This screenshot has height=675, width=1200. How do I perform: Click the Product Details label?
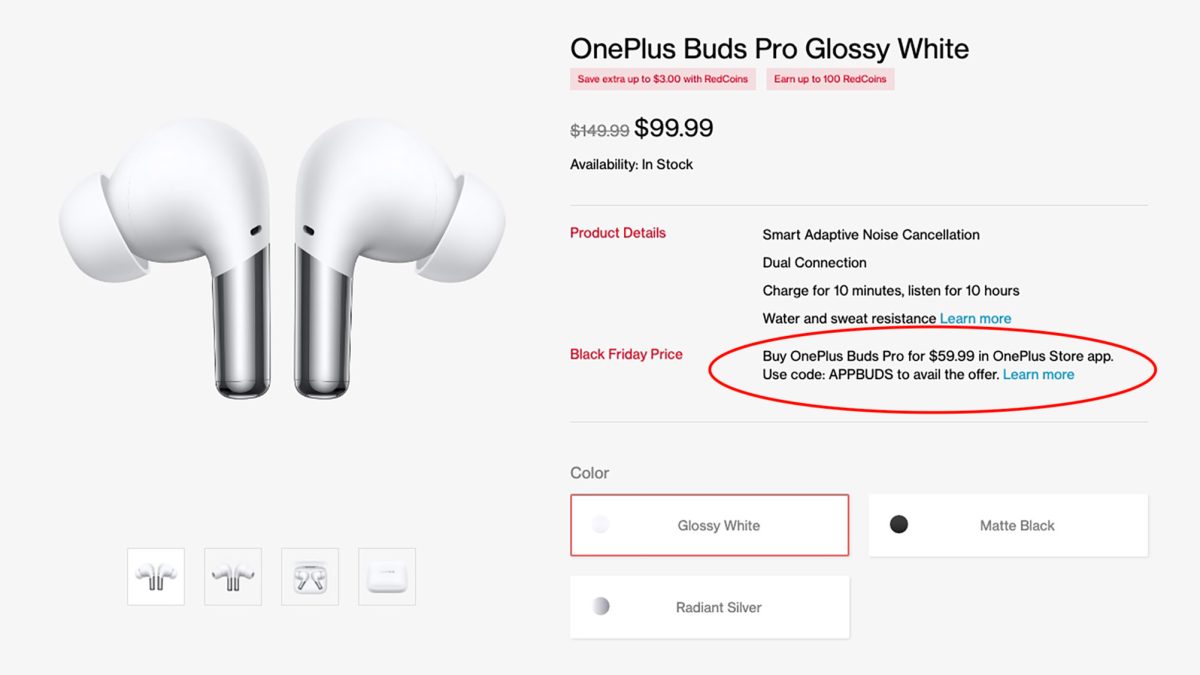click(617, 233)
